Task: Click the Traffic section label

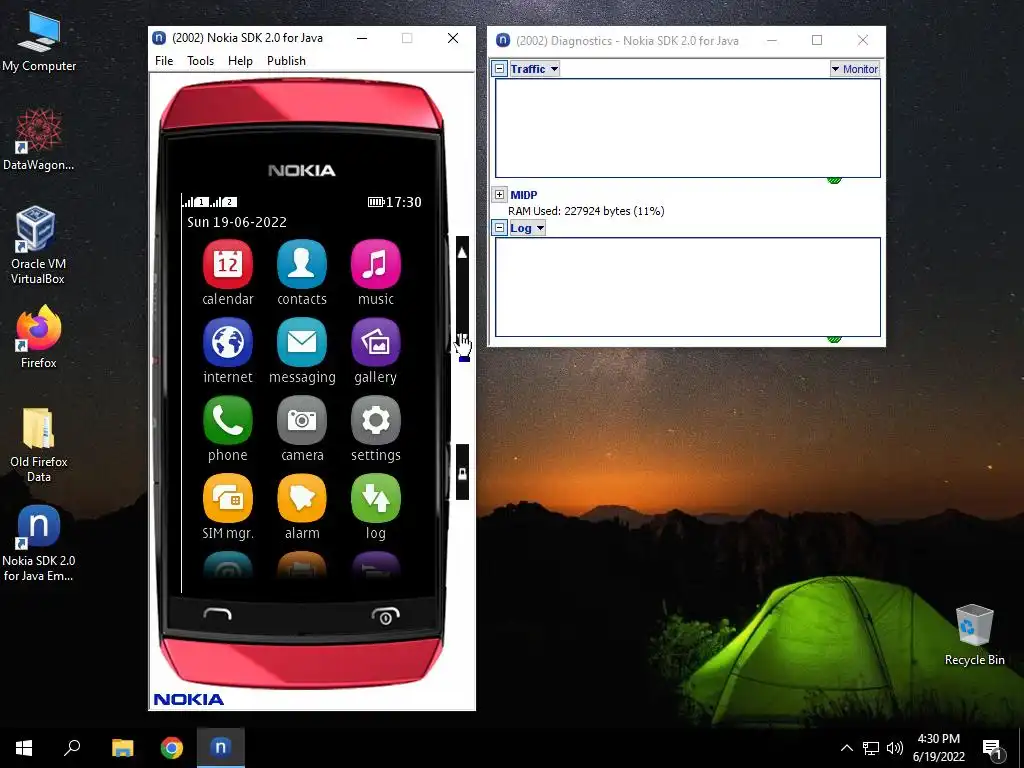Action: click(528, 69)
